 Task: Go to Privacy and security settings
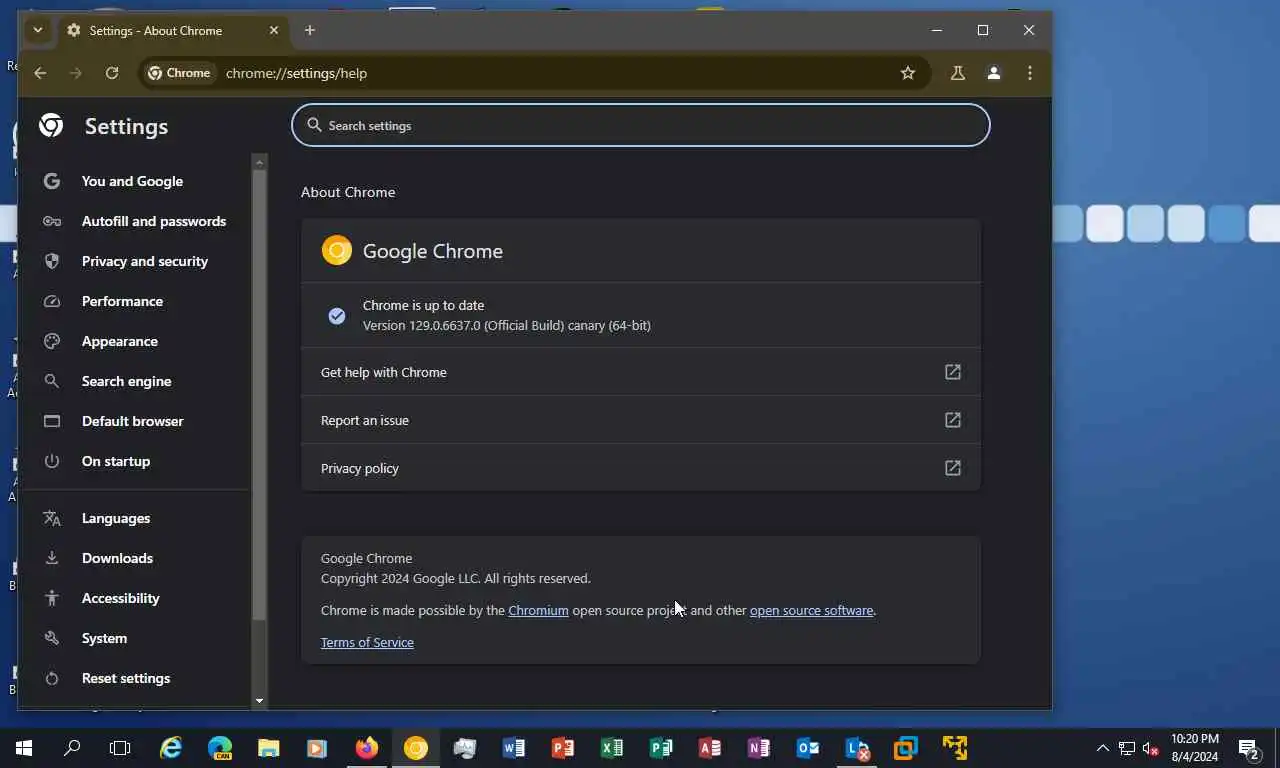[145, 261]
